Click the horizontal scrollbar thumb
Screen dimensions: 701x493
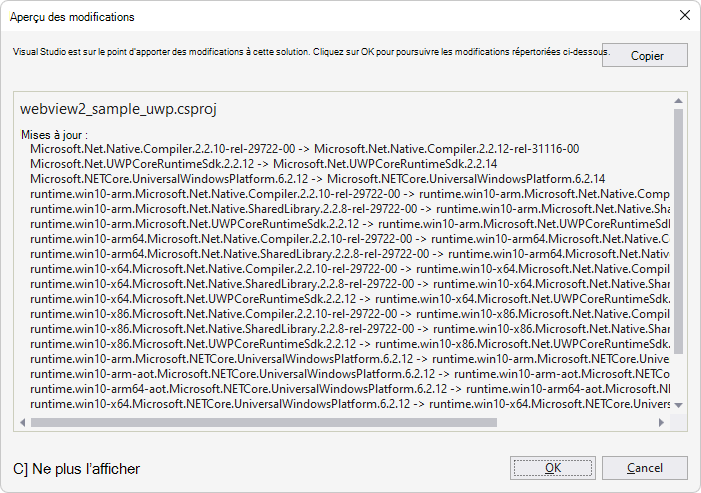click(x=264, y=422)
